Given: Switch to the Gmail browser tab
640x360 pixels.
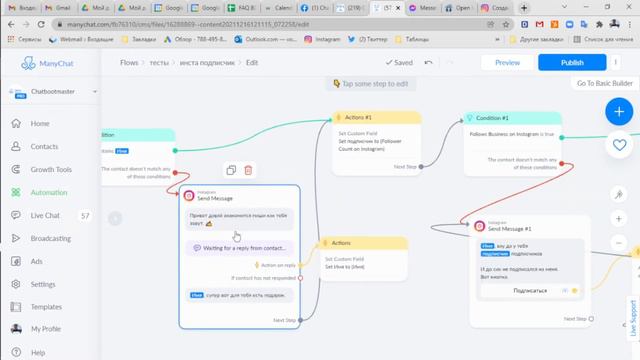Looking at the screenshot, I should pos(58,8).
